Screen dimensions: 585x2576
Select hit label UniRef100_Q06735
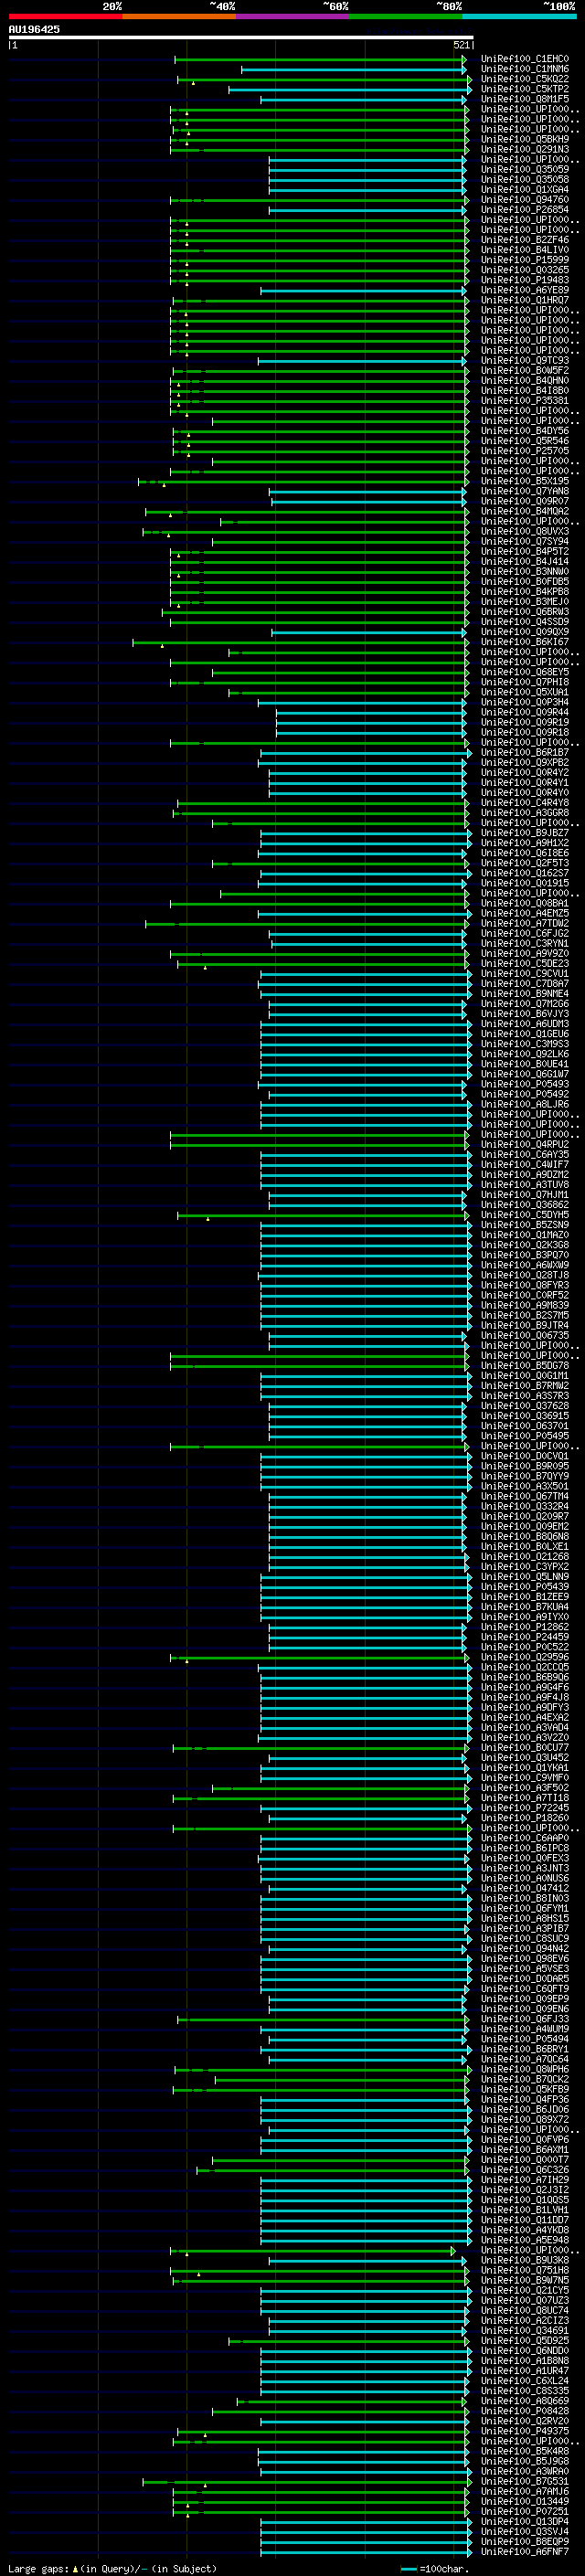[525, 1335]
